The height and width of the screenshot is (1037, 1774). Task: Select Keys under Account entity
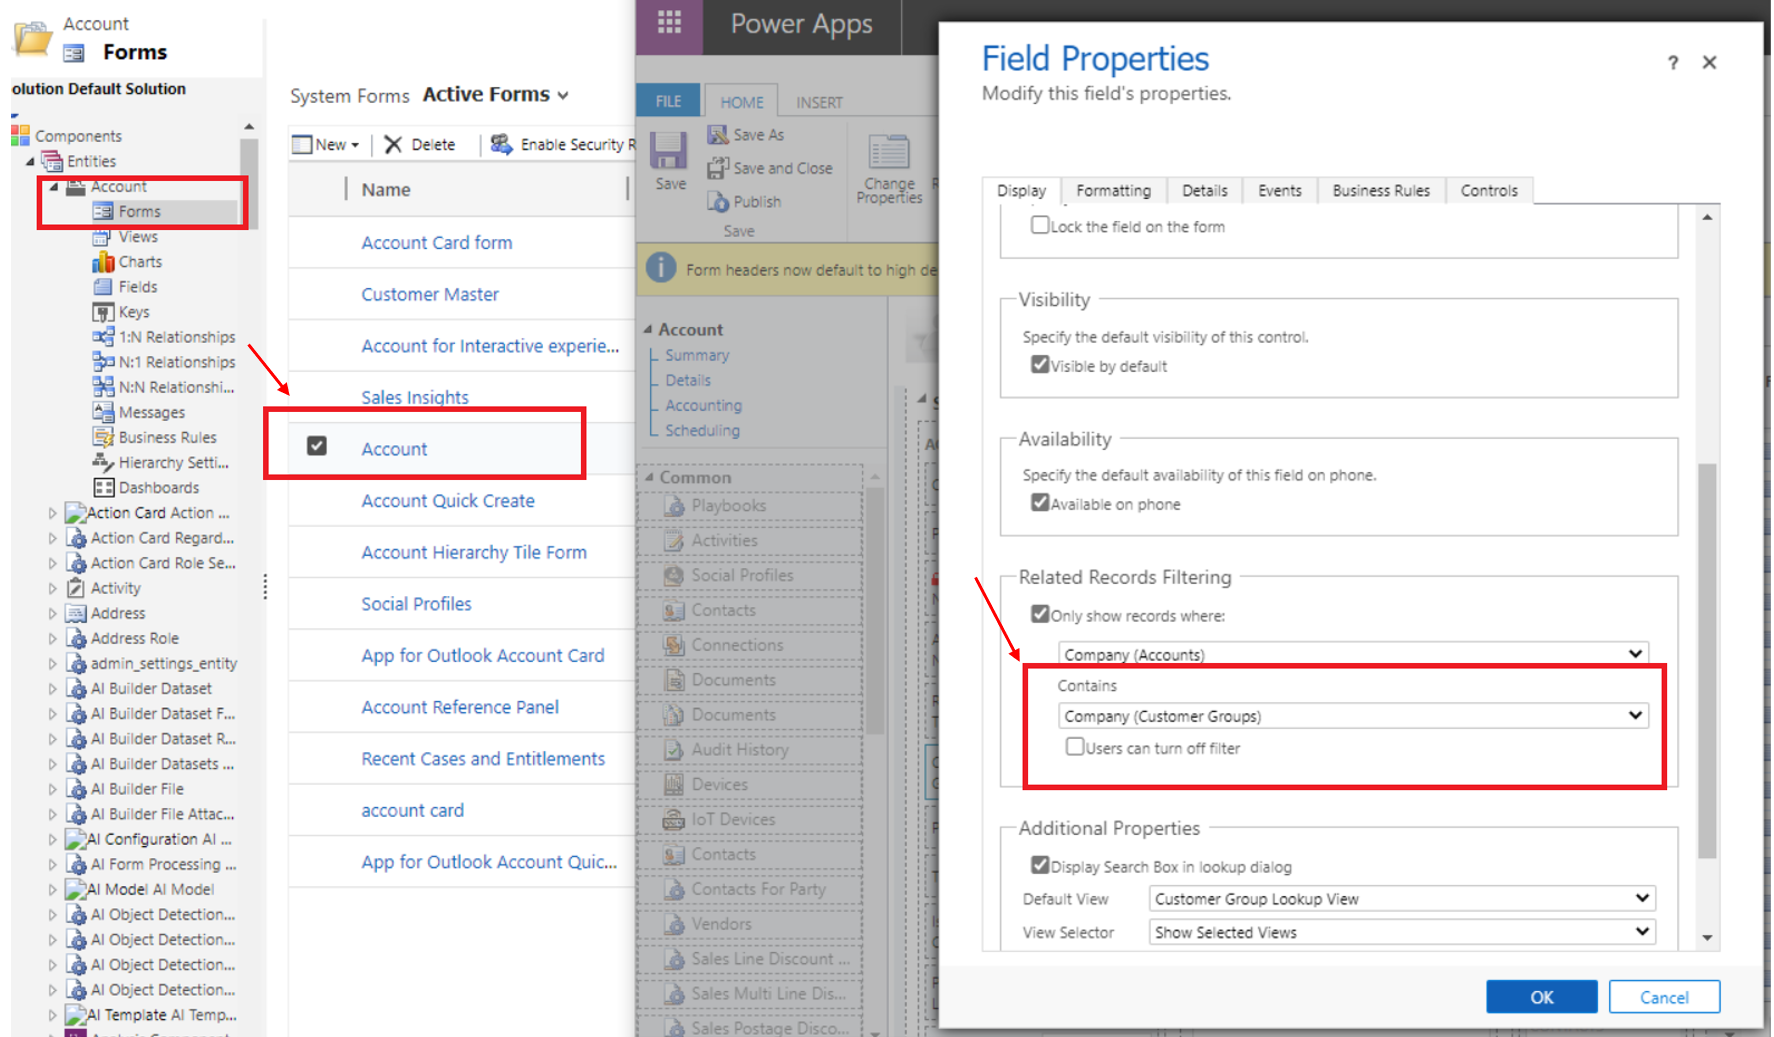point(134,311)
